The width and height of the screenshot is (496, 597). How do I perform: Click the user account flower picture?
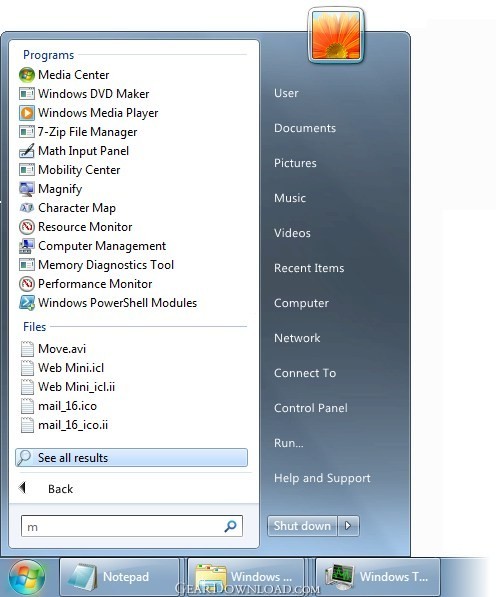click(336, 35)
